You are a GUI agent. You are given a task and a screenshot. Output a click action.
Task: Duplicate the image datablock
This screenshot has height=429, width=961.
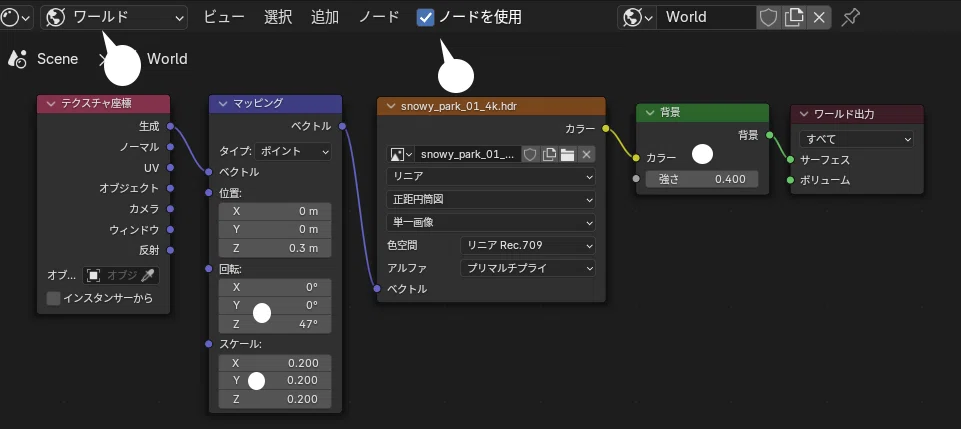click(x=549, y=154)
